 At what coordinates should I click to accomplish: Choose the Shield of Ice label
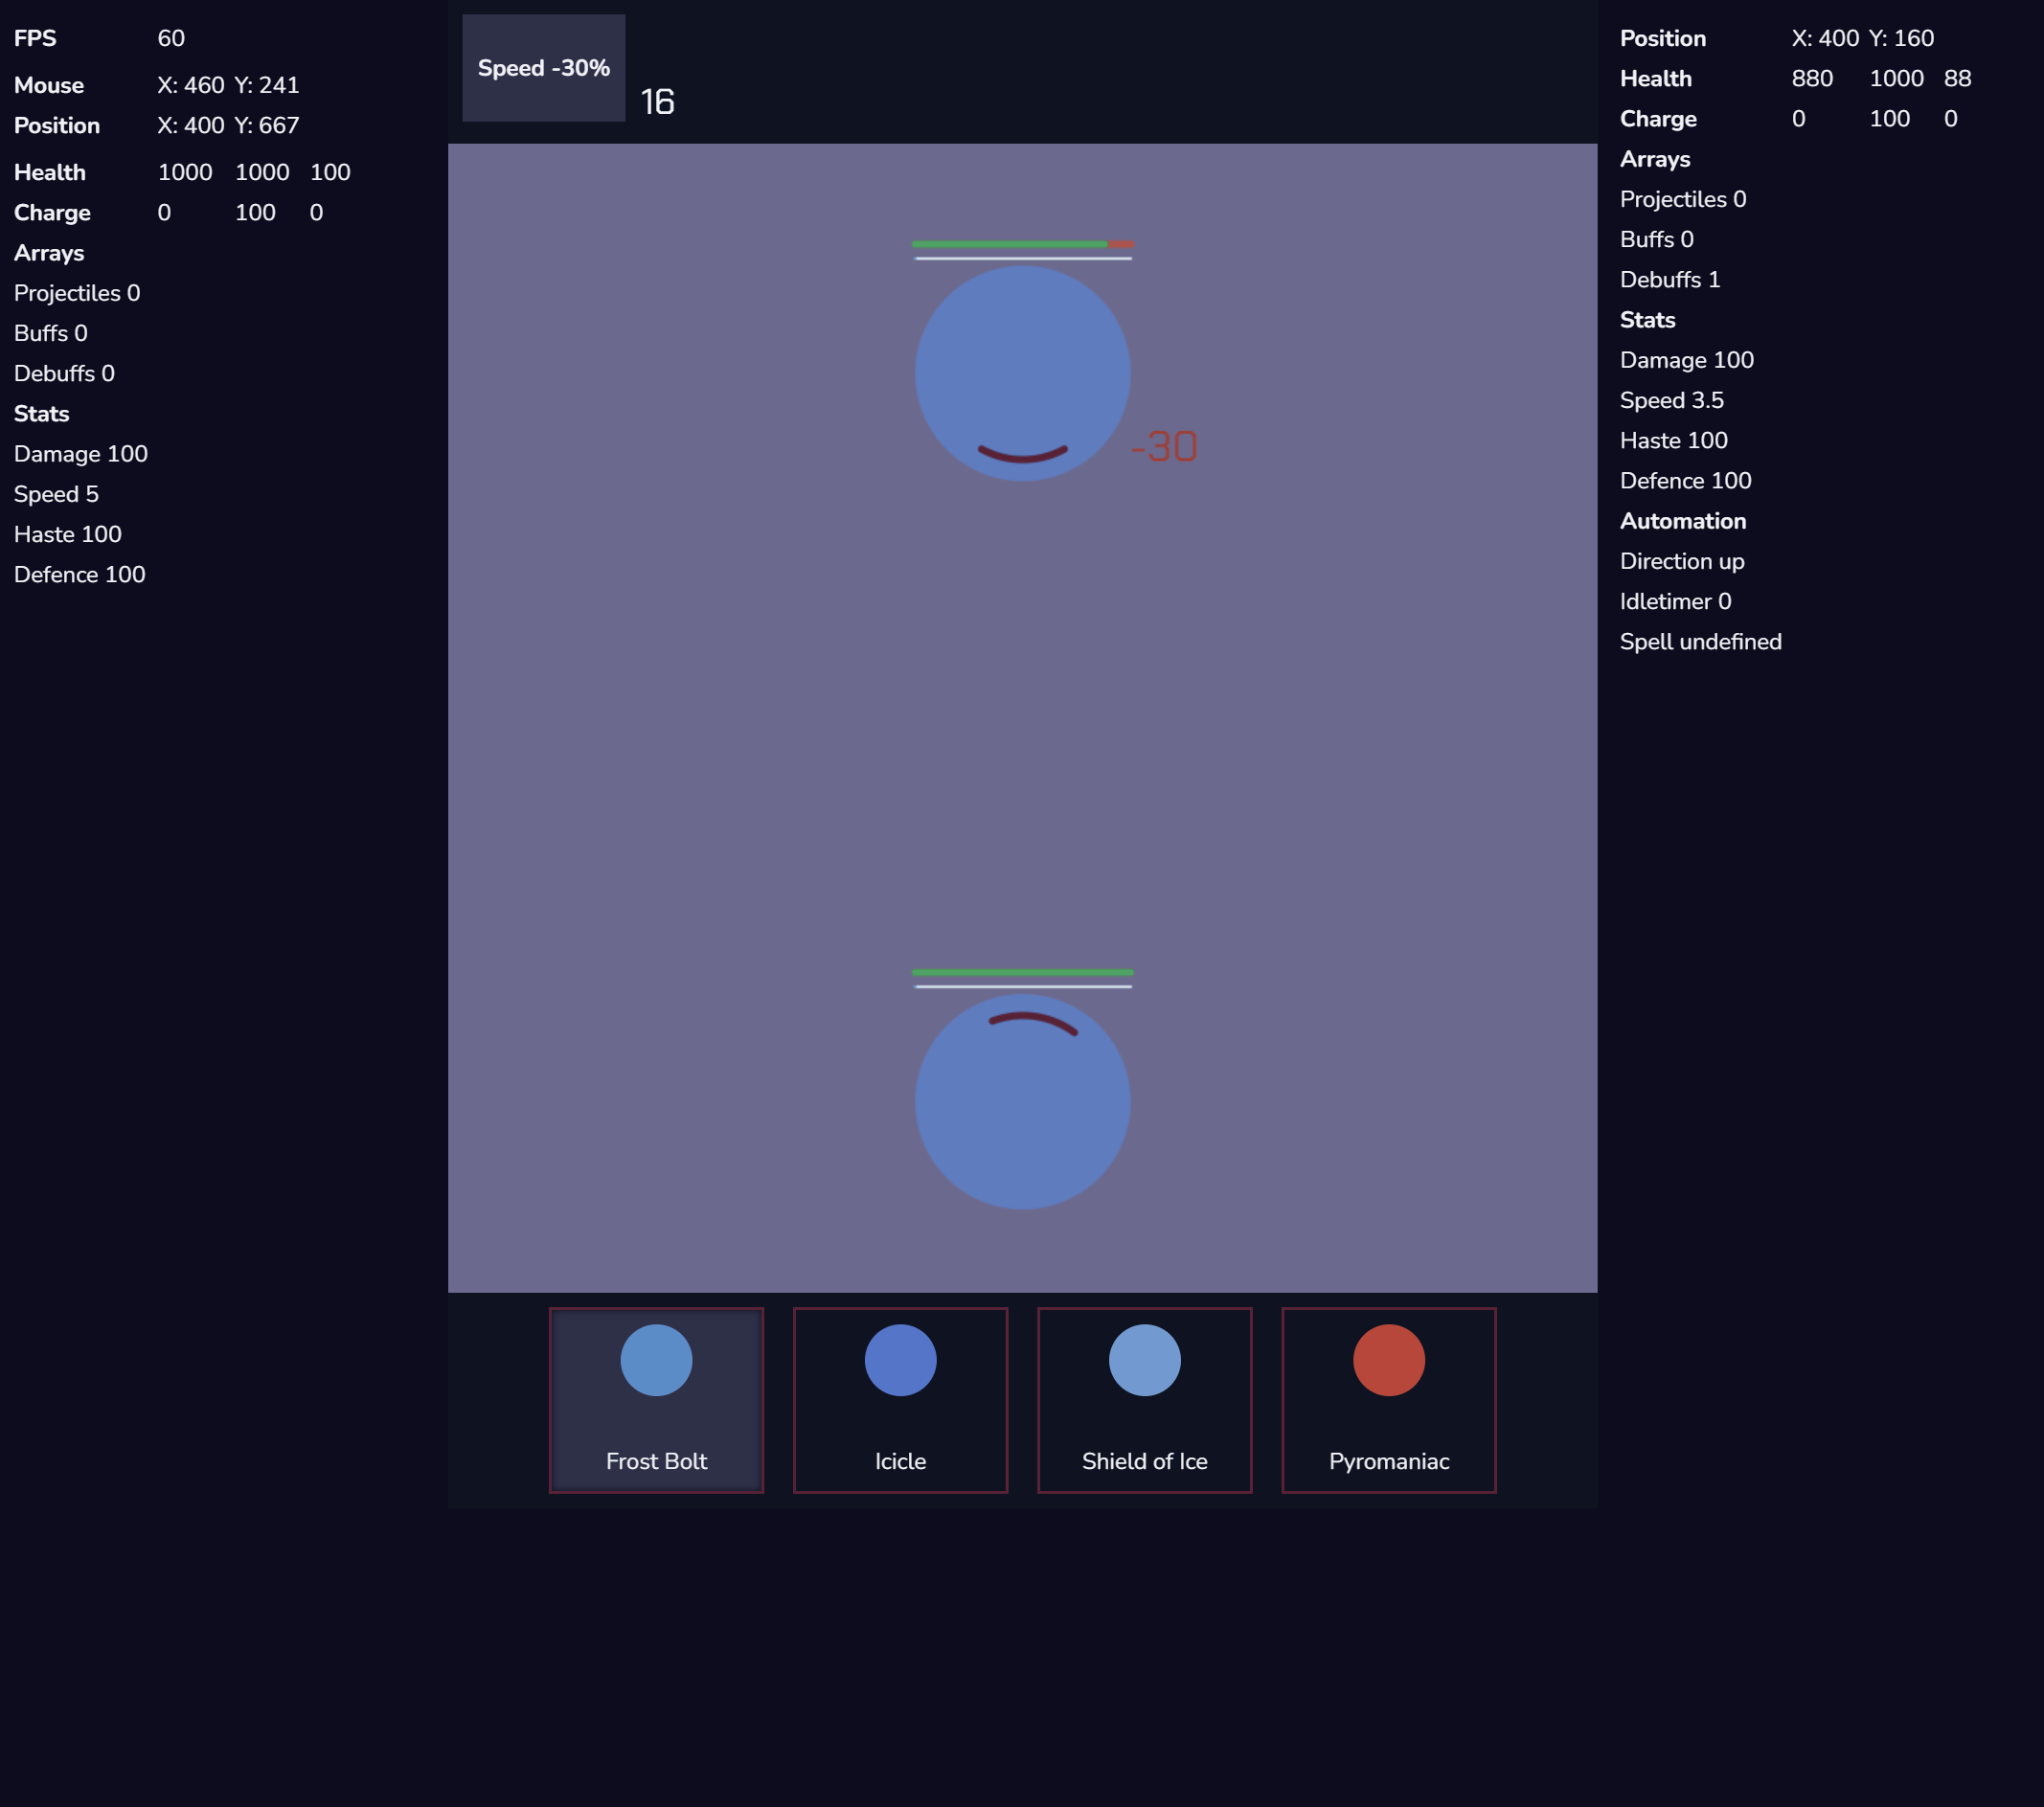click(1144, 1461)
